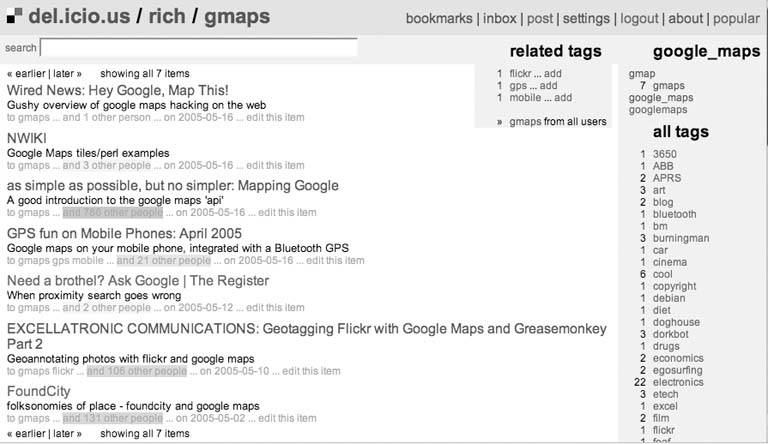Click the 'flickr' related tag
This screenshot has height=444, width=768.
(520, 74)
